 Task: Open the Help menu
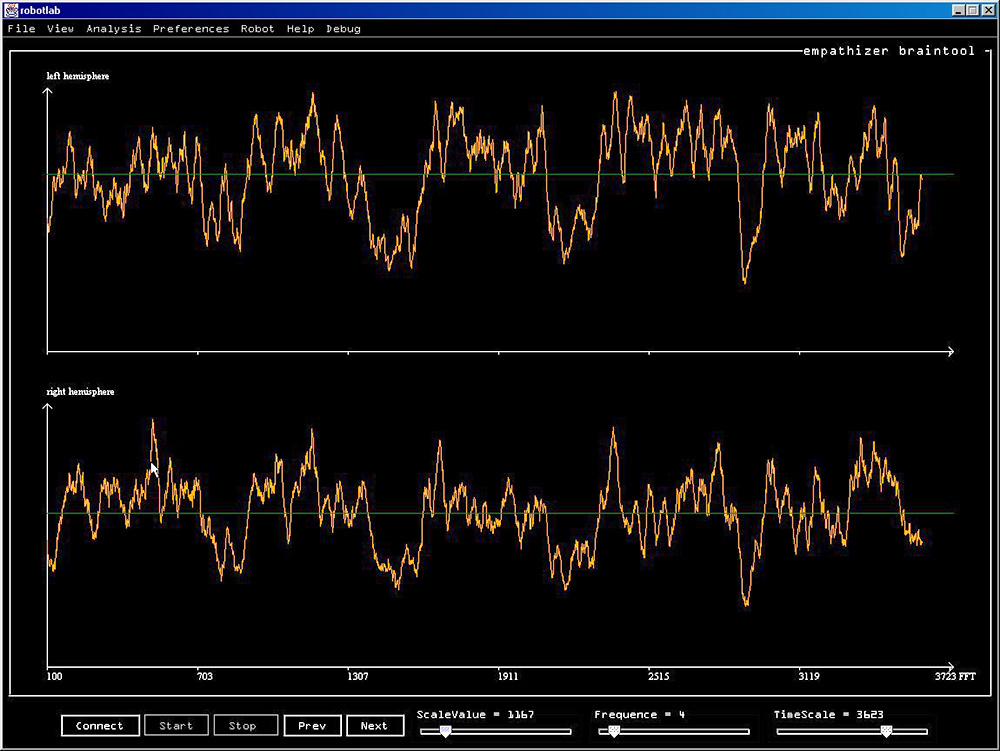click(x=300, y=29)
